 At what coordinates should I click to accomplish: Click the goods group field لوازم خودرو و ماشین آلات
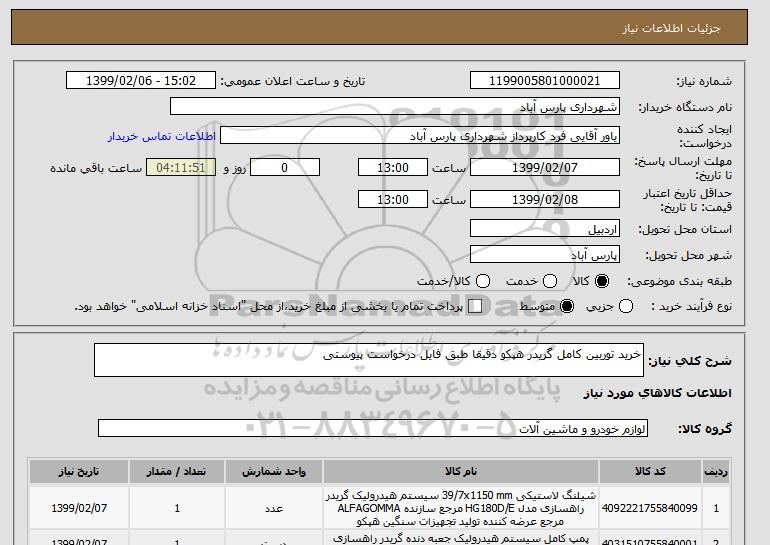(x=373, y=428)
